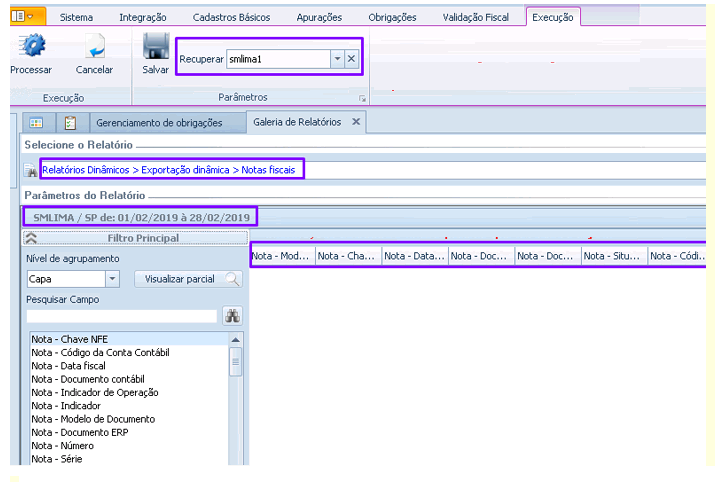Open the Nível de agrupamento Capa dropdown

click(112, 279)
